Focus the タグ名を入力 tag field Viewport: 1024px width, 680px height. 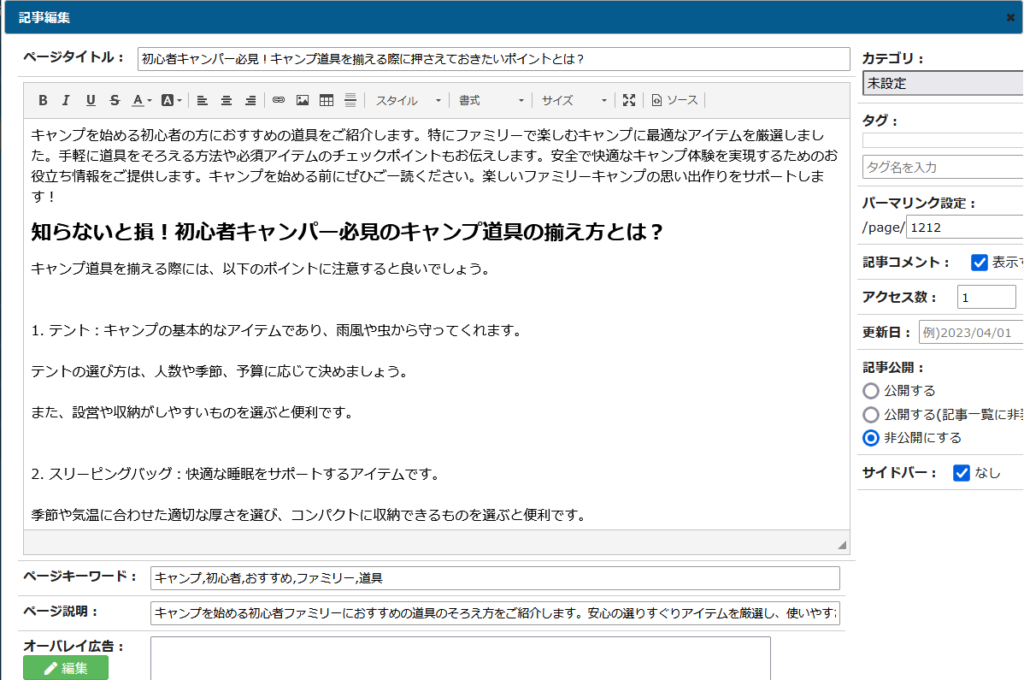pos(942,167)
